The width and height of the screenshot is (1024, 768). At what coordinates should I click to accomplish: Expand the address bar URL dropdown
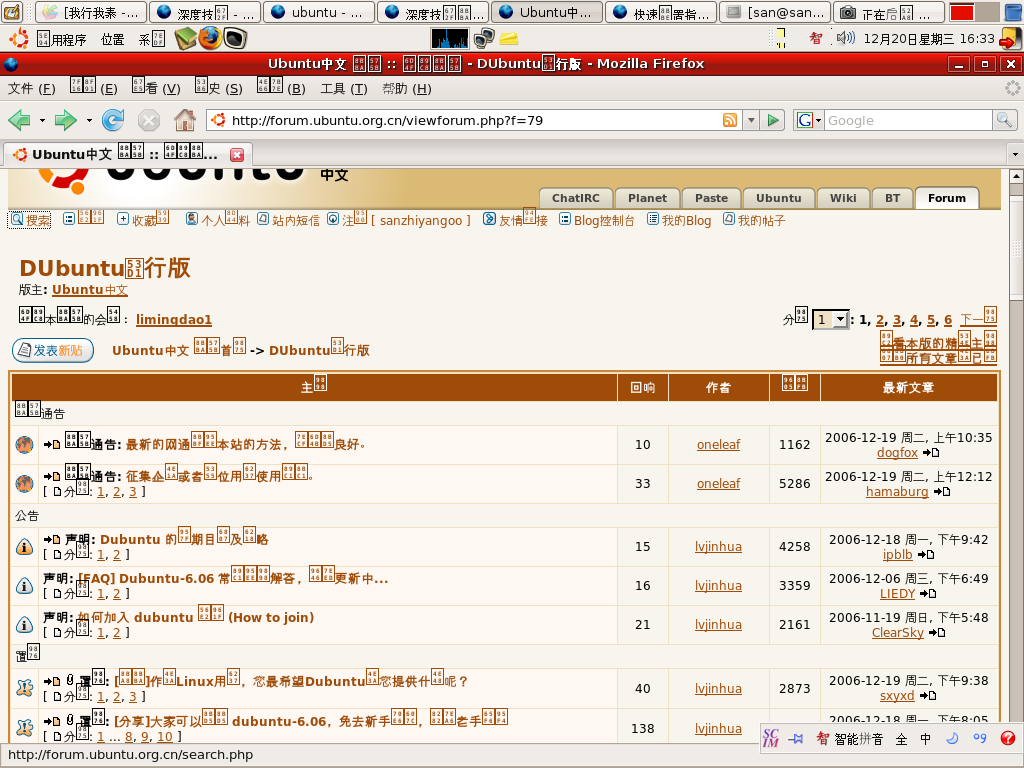751,120
